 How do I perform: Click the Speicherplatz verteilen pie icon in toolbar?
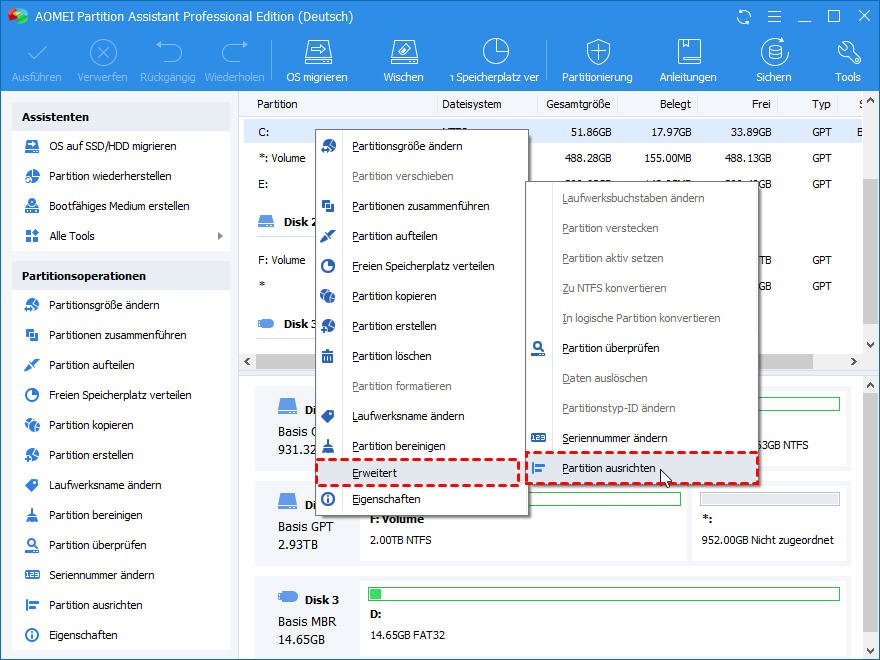496,52
